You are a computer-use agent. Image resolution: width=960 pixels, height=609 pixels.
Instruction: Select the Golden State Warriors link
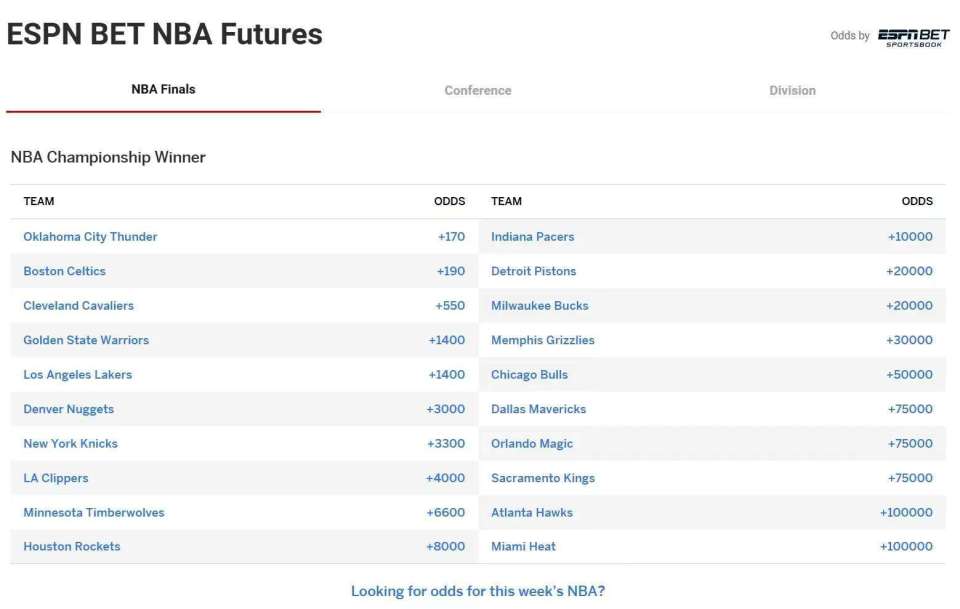coord(86,340)
